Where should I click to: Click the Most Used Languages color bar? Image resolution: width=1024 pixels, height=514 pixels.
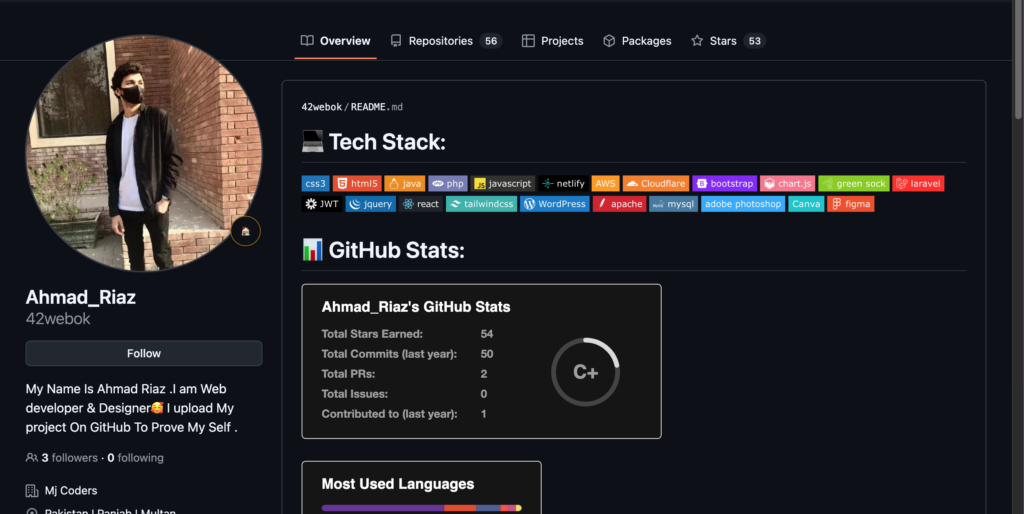[x=421, y=508]
